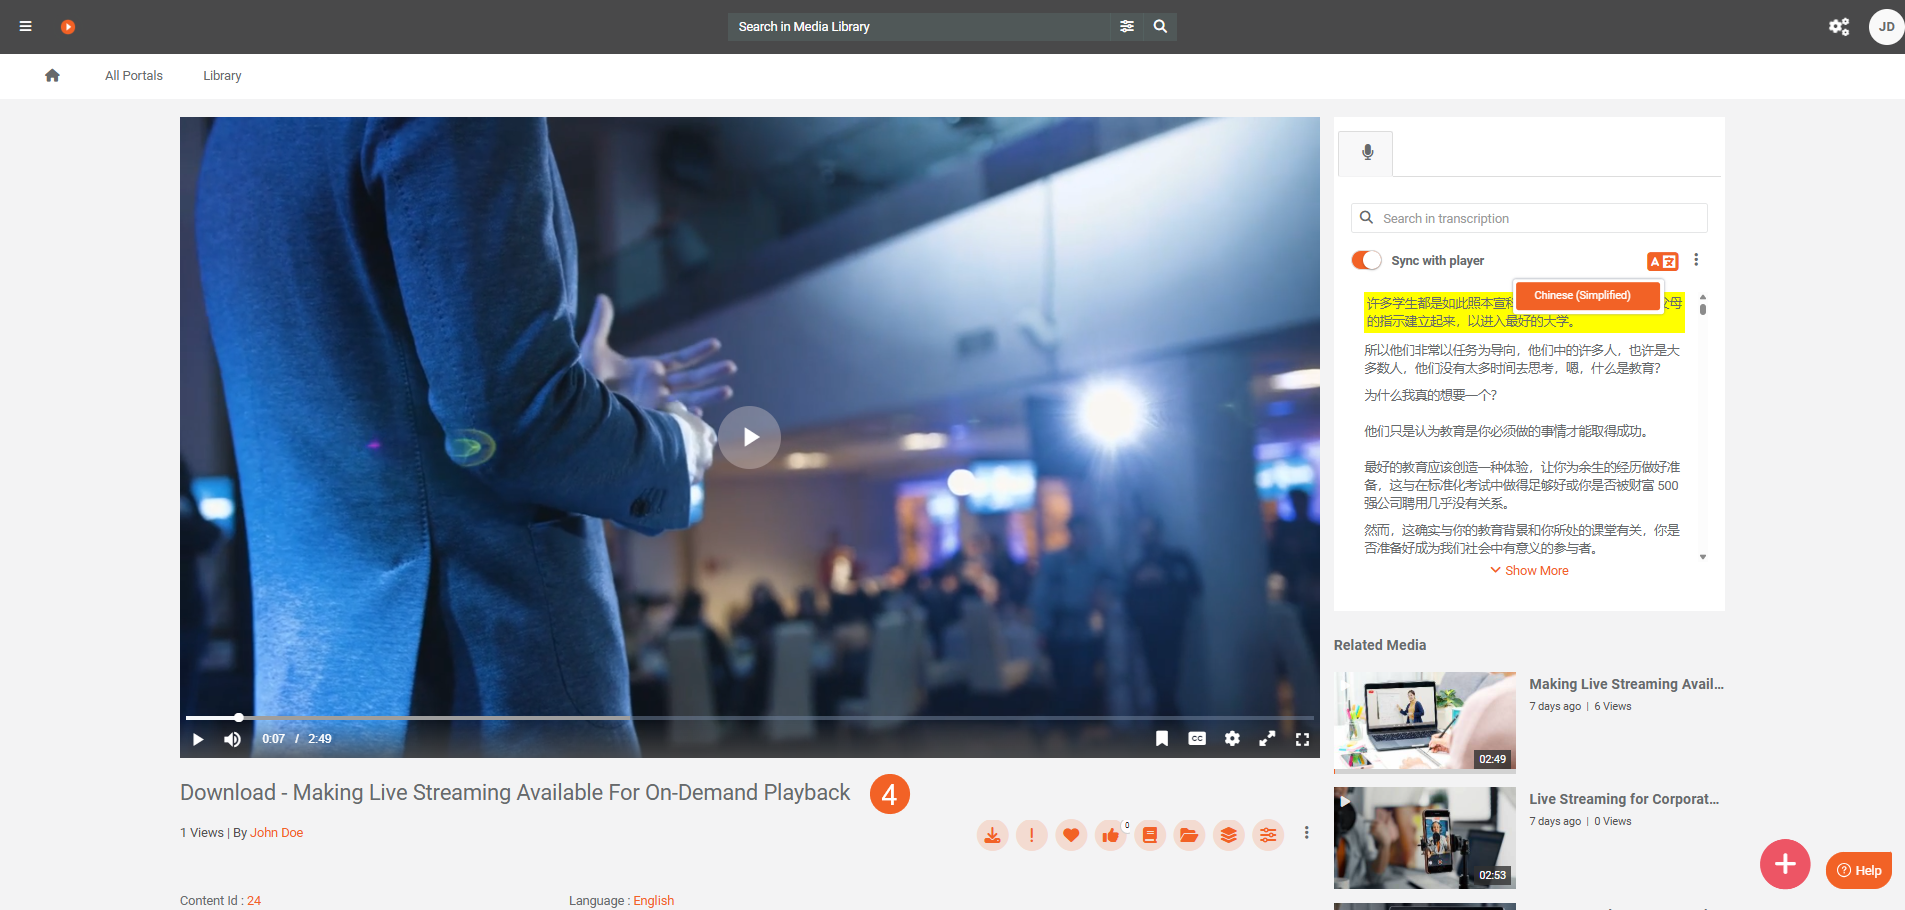Click the heart favorite icon
This screenshot has height=910, width=1905.
pyautogui.click(x=1071, y=835)
